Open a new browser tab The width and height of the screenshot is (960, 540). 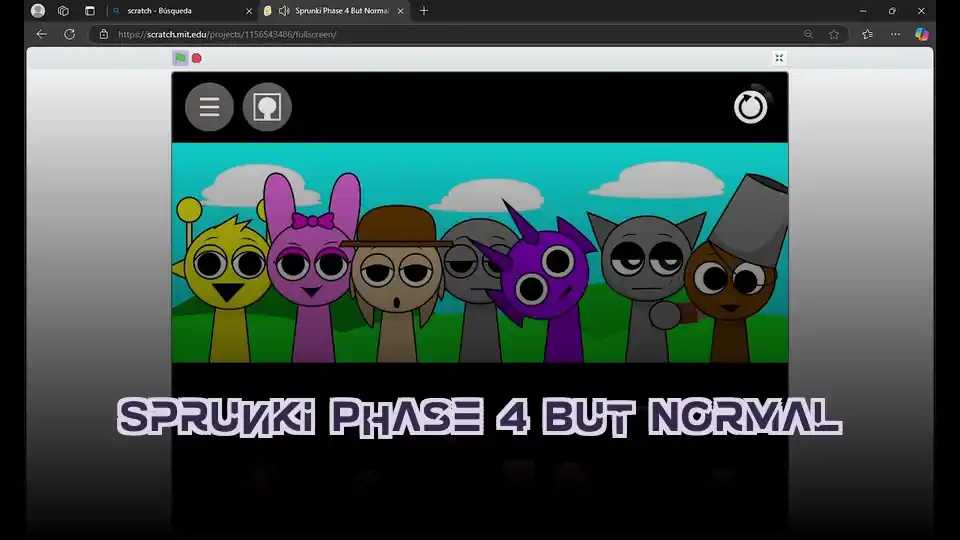click(x=424, y=11)
